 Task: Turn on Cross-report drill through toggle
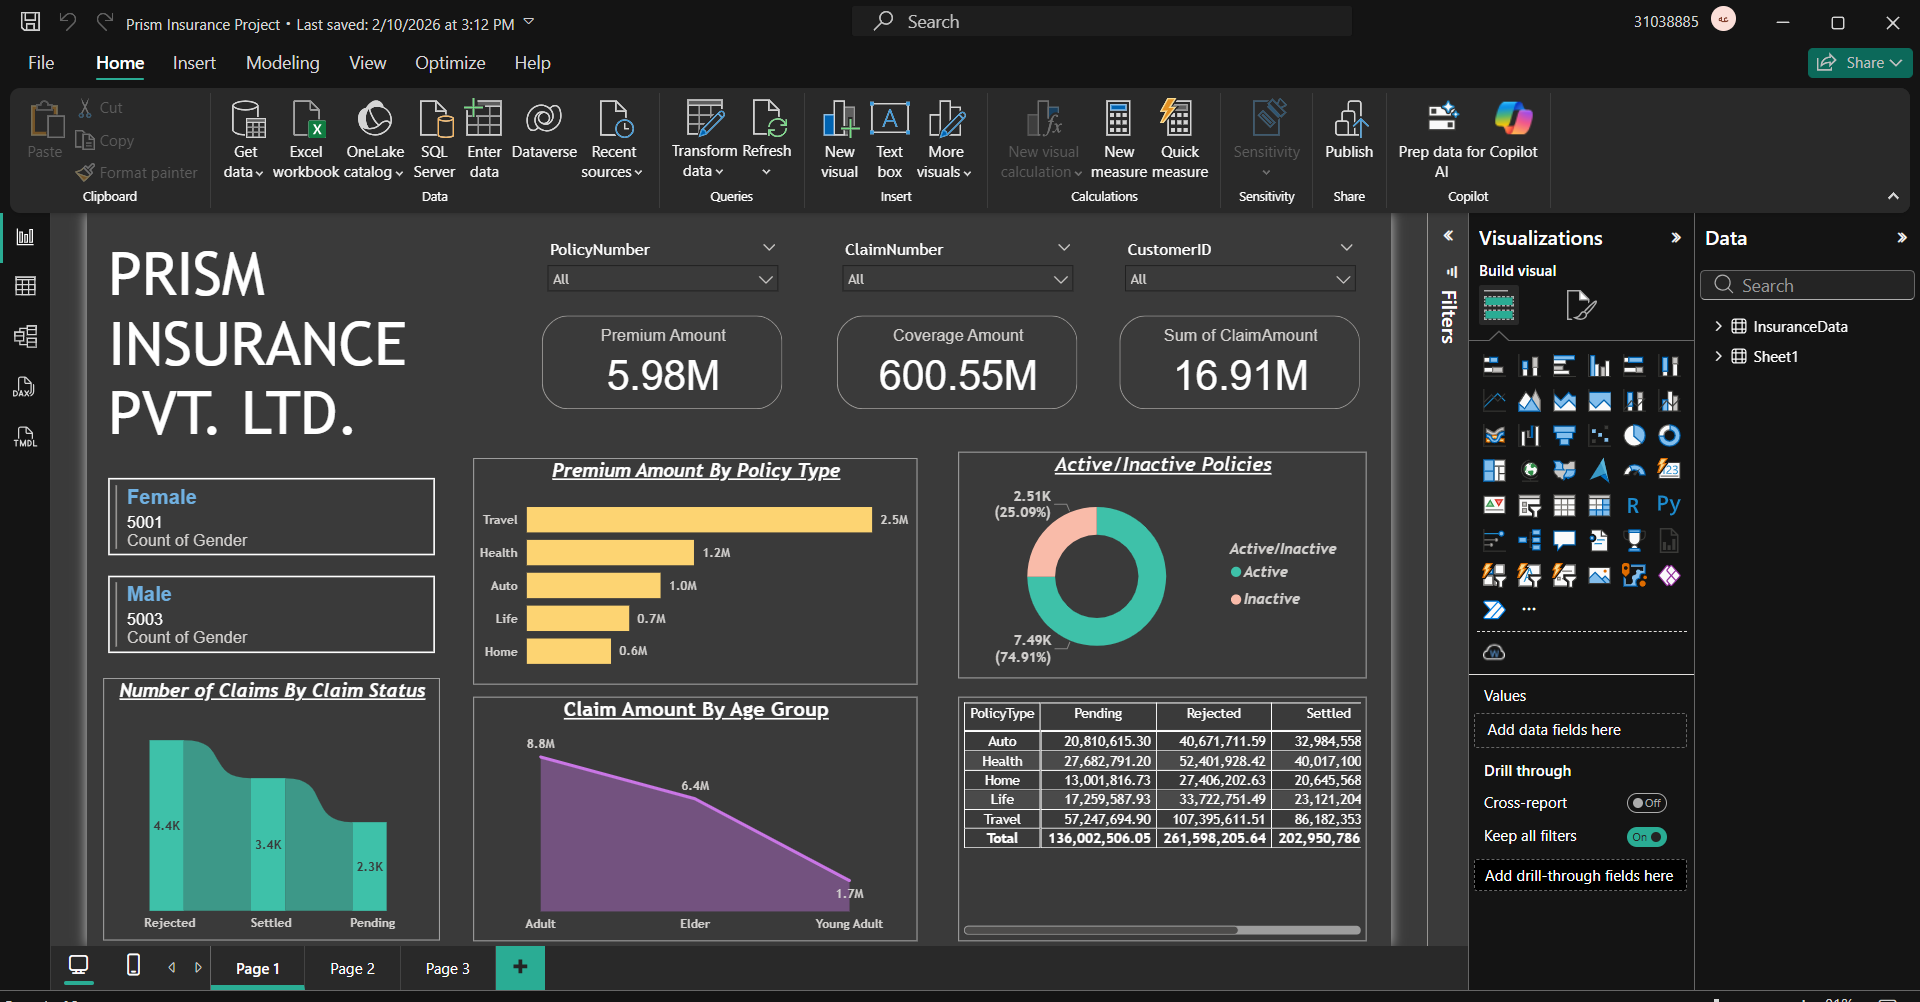[1646, 803]
